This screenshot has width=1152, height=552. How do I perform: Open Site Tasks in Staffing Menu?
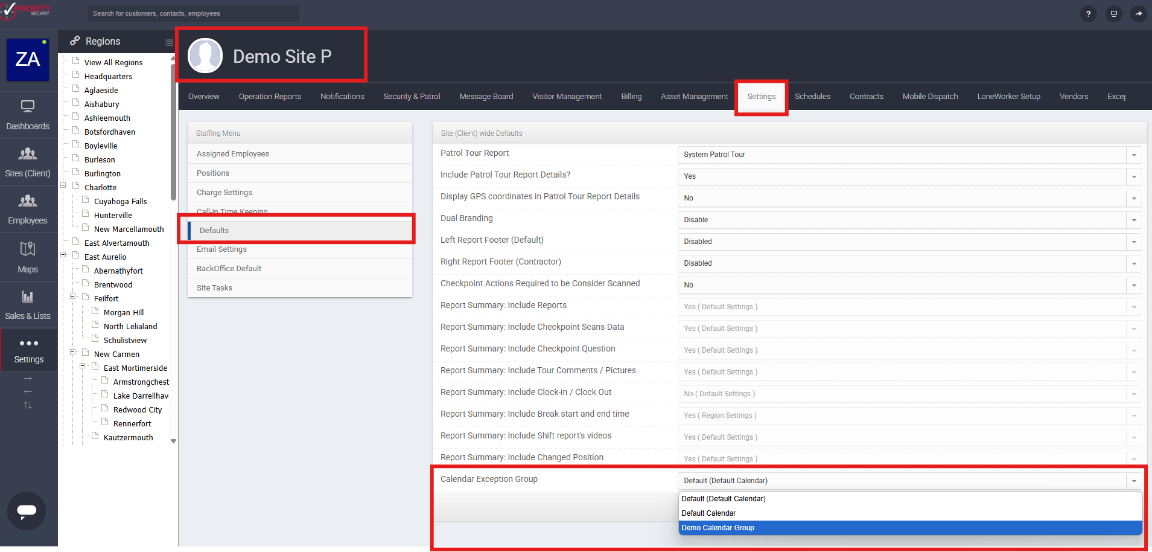coord(300,287)
